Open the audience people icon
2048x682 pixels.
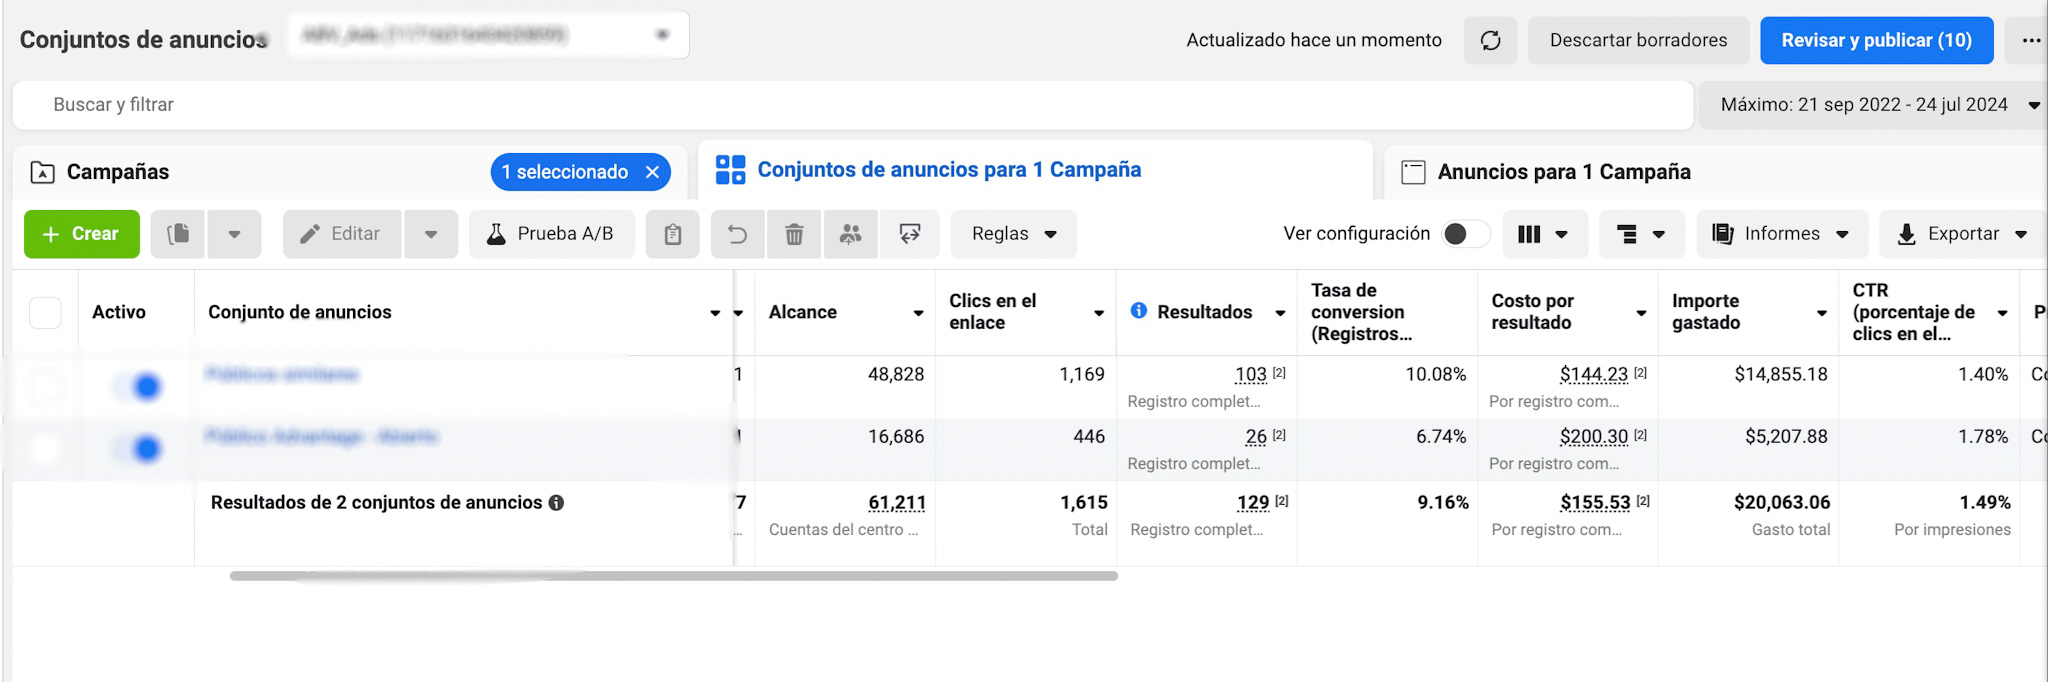pyautogui.click(x=851, y=234)
